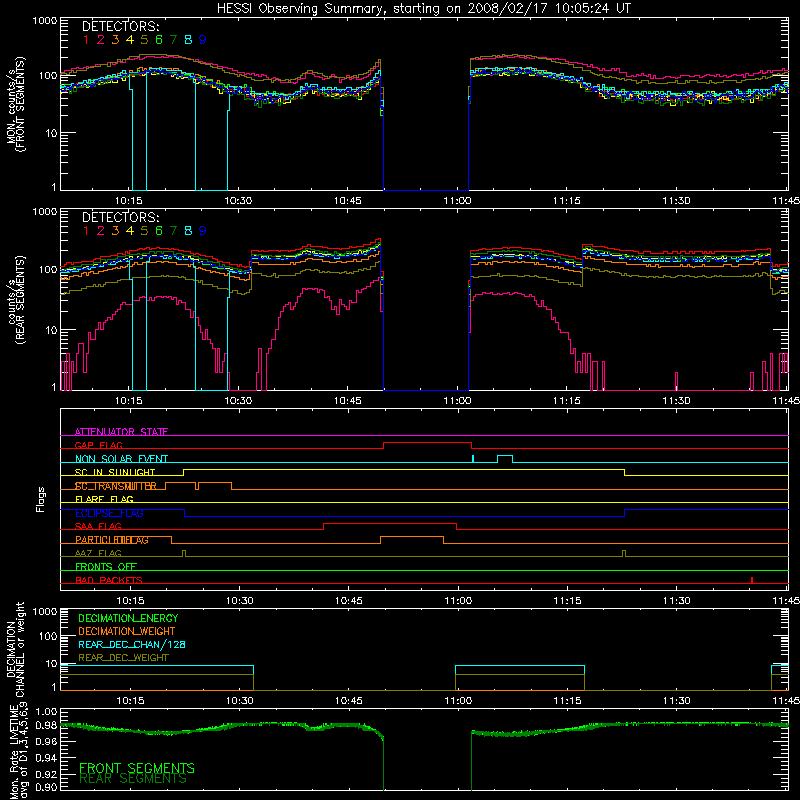Click the SC_TRANSMITTER flag label
Viewport: 800px width, 800px height.
[x=116, y=486]
